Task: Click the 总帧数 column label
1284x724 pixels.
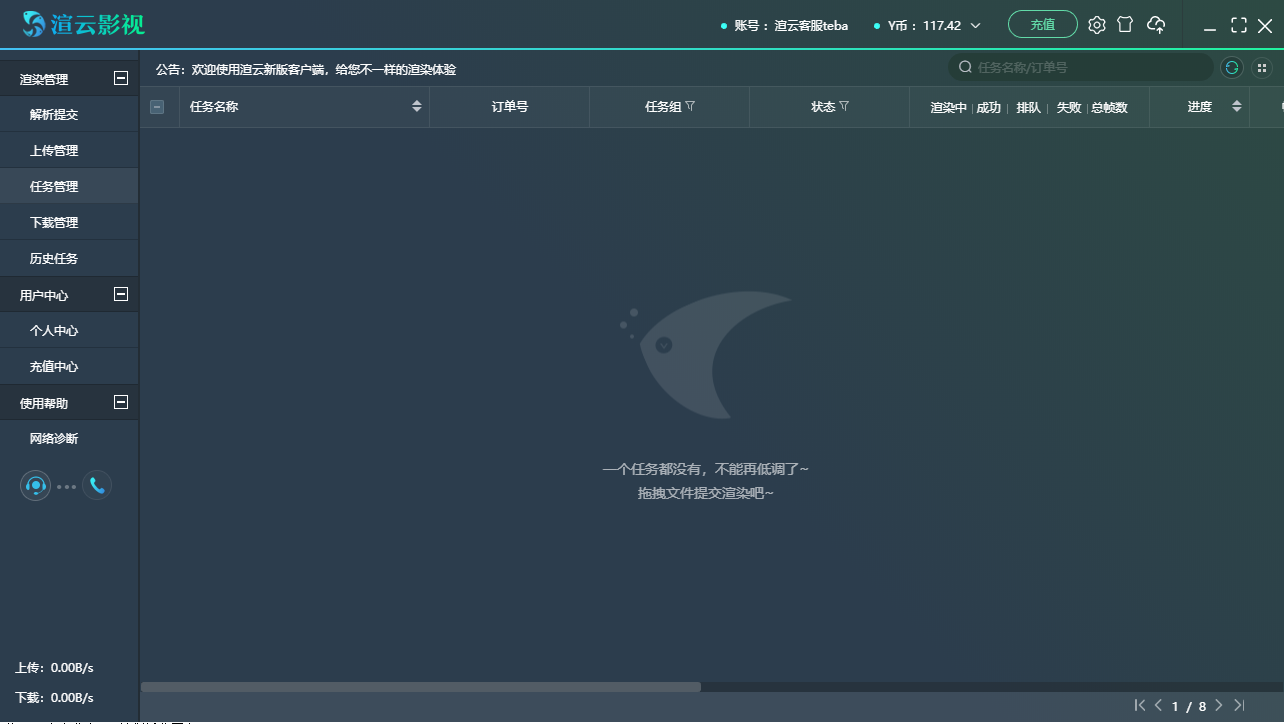Action: pos(1109,107)
